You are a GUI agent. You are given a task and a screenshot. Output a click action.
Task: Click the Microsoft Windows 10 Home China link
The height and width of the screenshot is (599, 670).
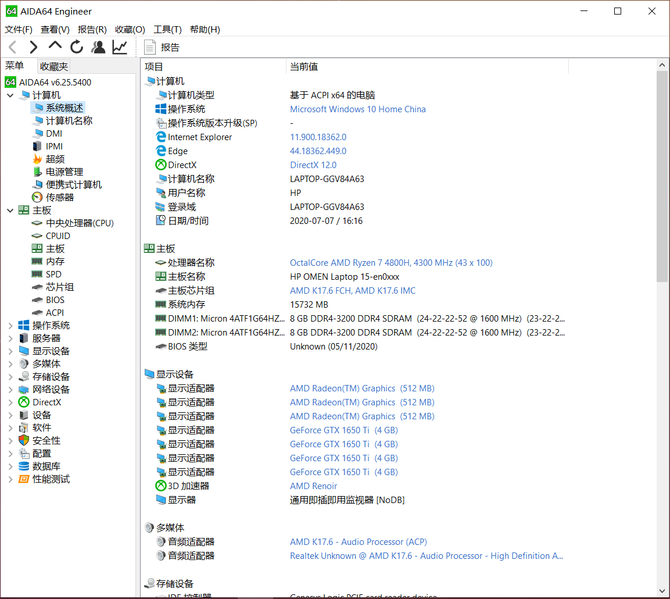click(357, 109)
